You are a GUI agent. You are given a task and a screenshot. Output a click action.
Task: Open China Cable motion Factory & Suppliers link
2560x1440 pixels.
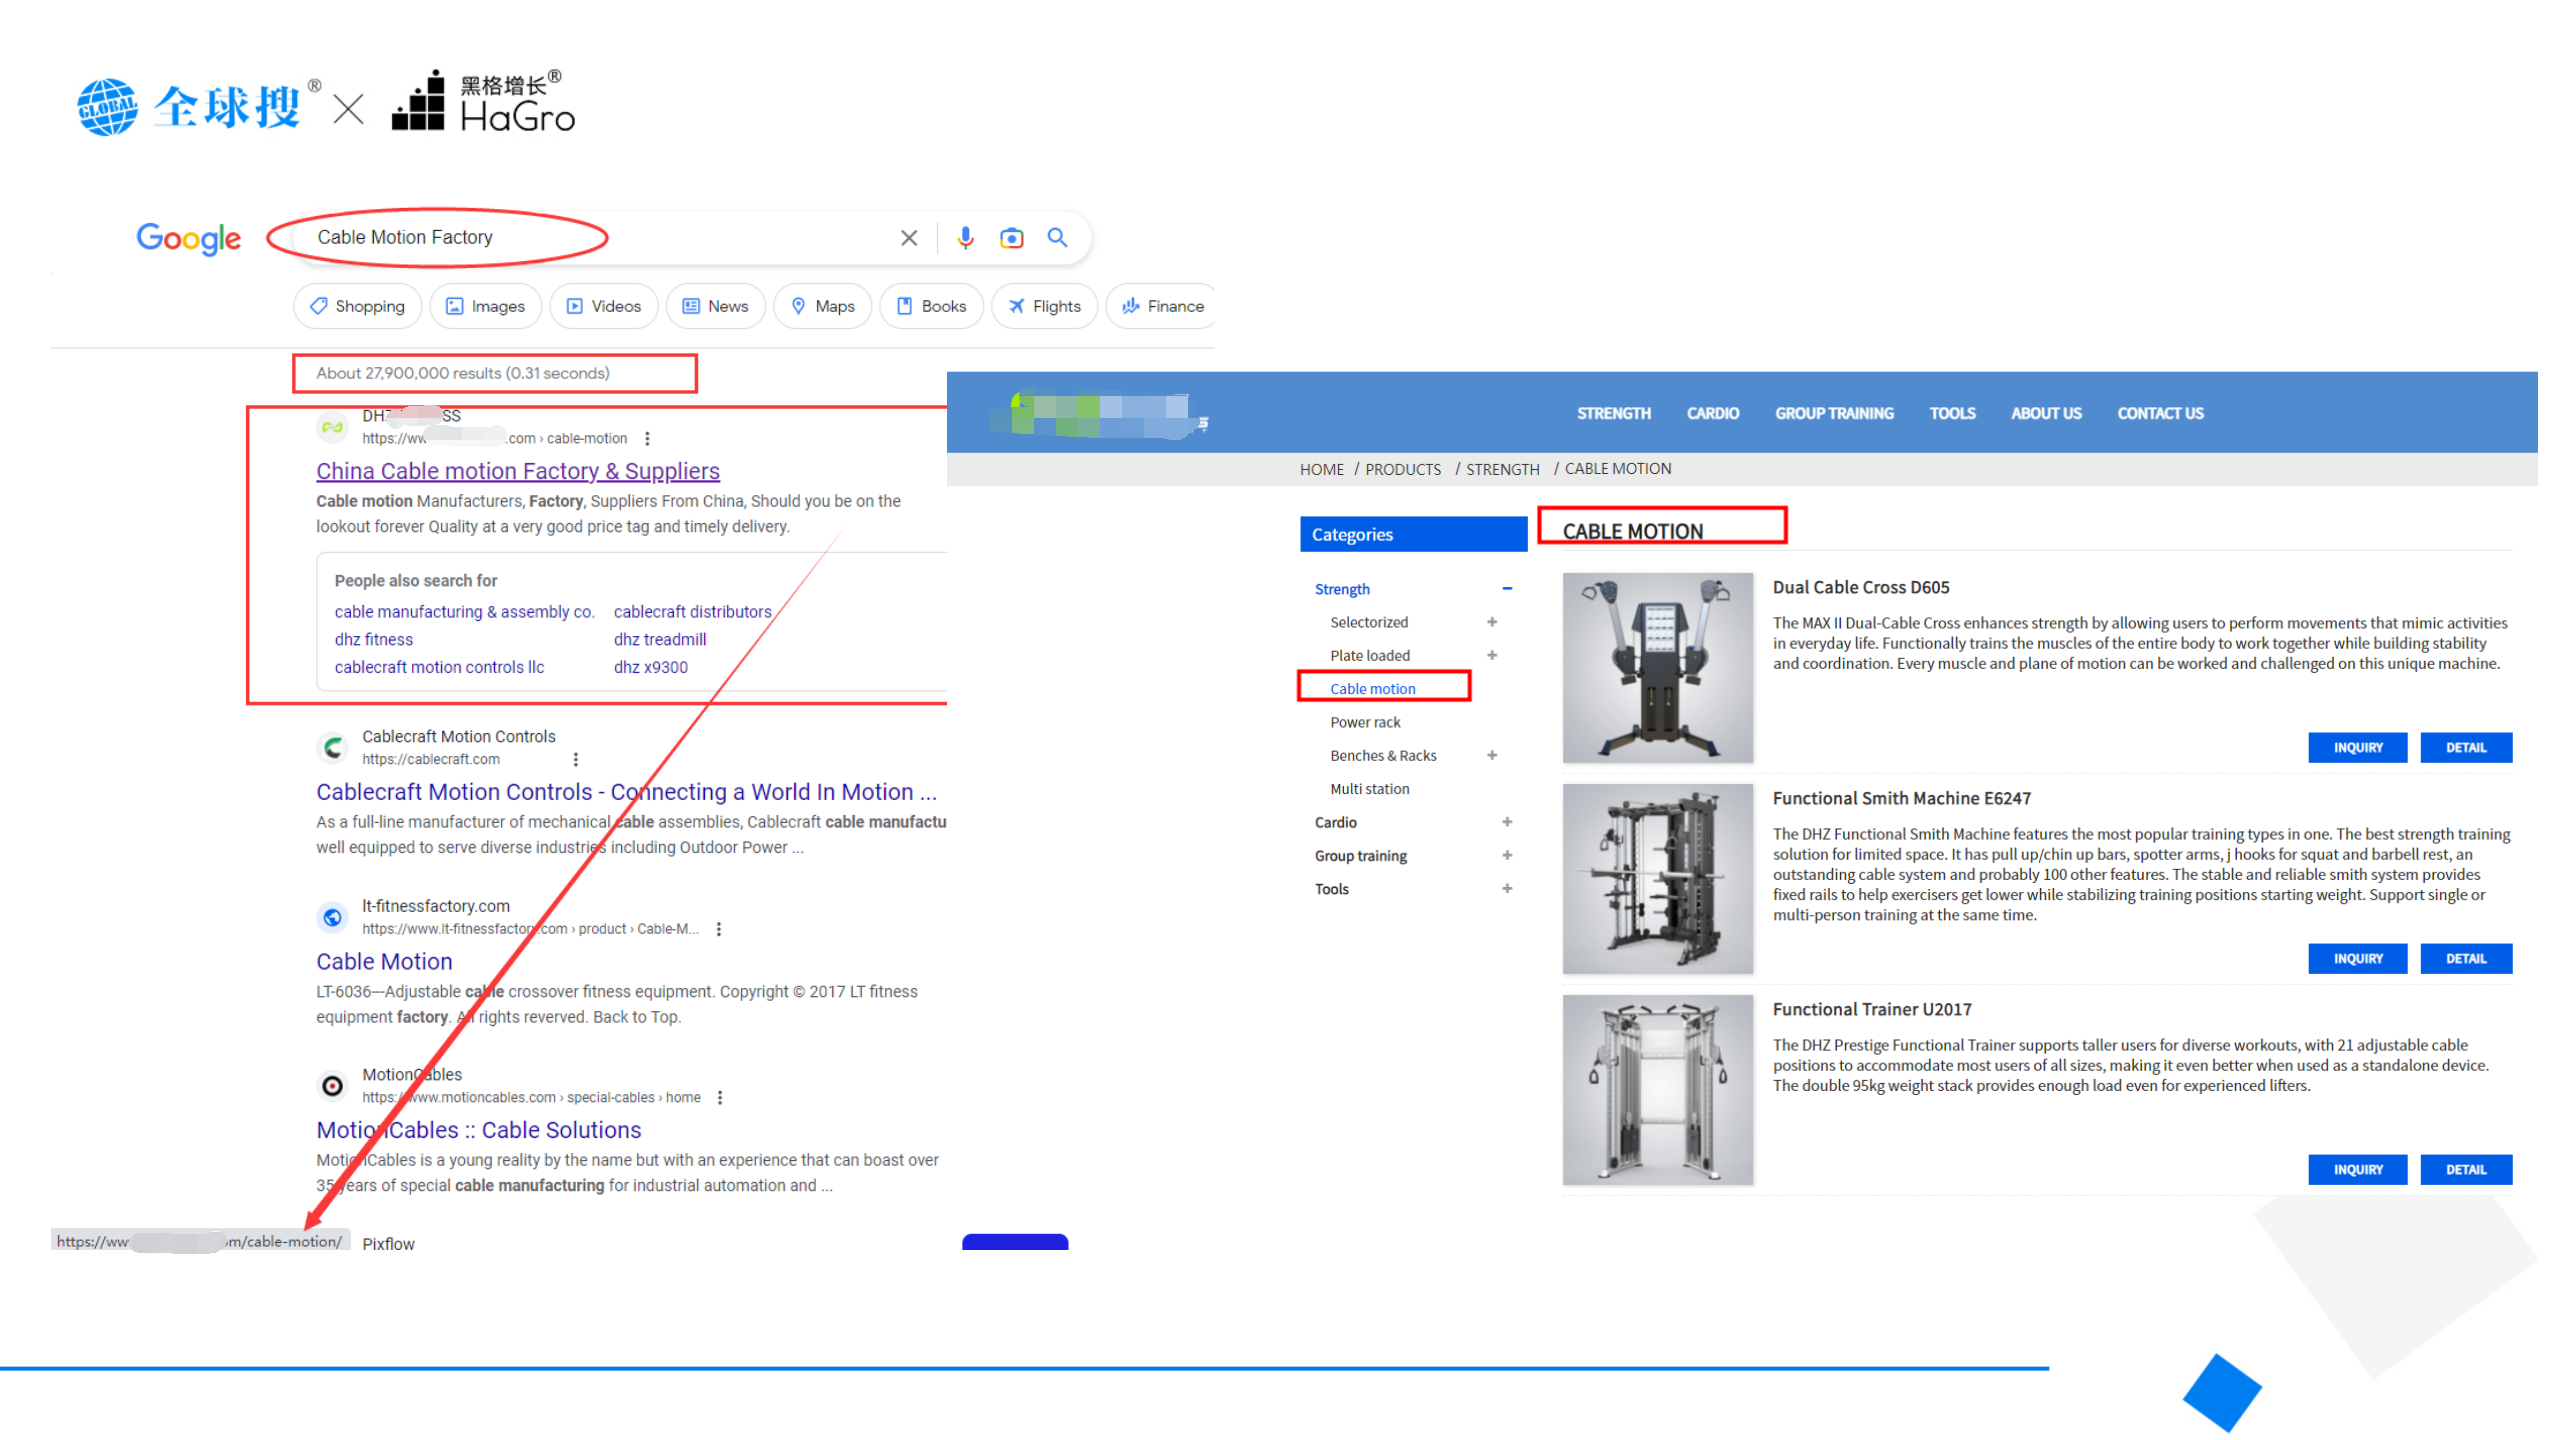[x=517, y=470]
